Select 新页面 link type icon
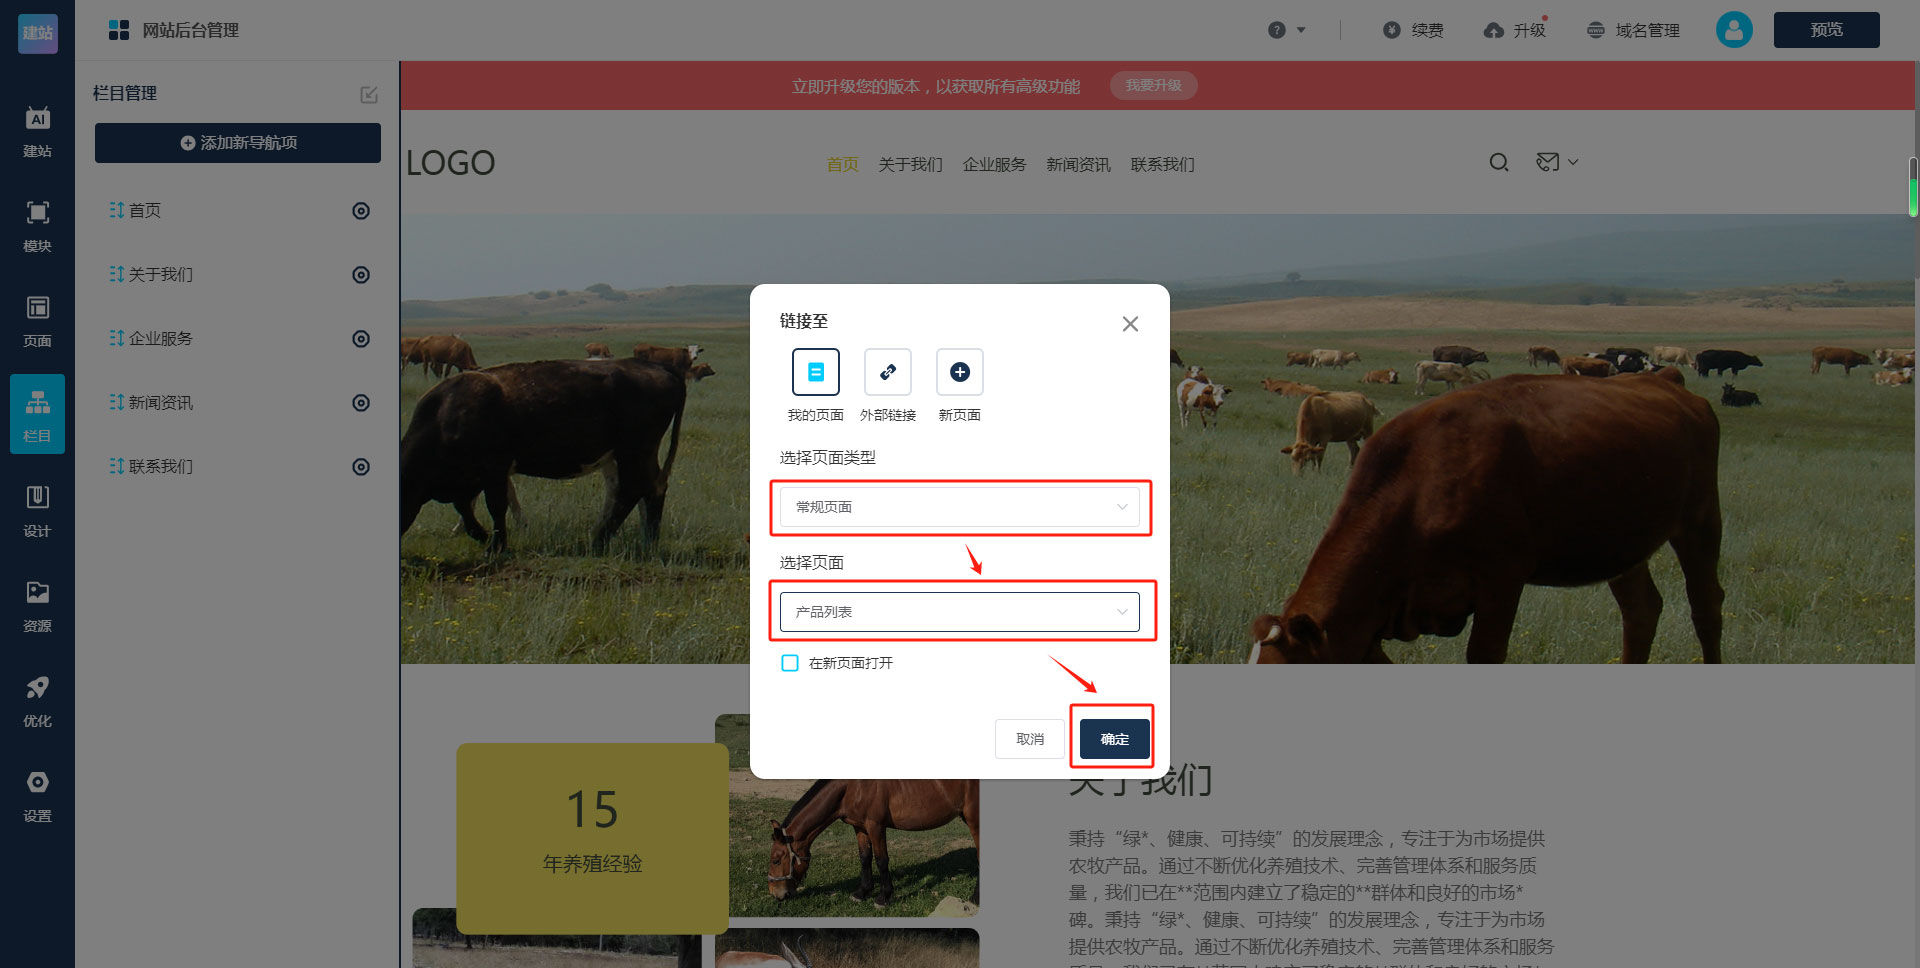Screen dimensions: 1920x968 point(960,372)
